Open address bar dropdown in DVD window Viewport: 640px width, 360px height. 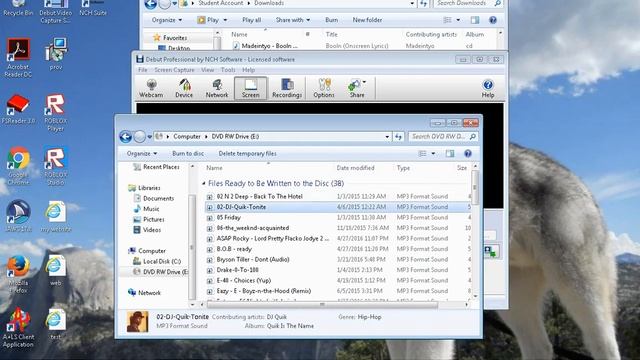click(387, 137)
